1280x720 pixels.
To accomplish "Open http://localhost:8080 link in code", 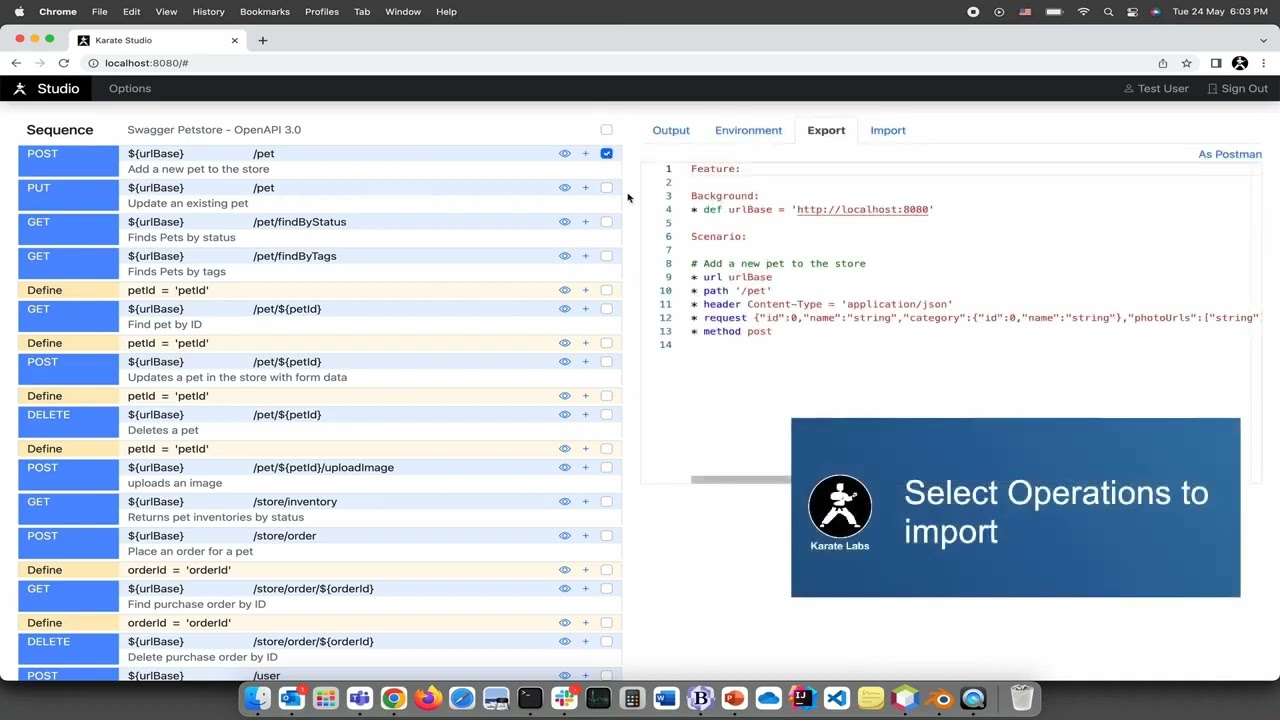I will tap(862, 209).
